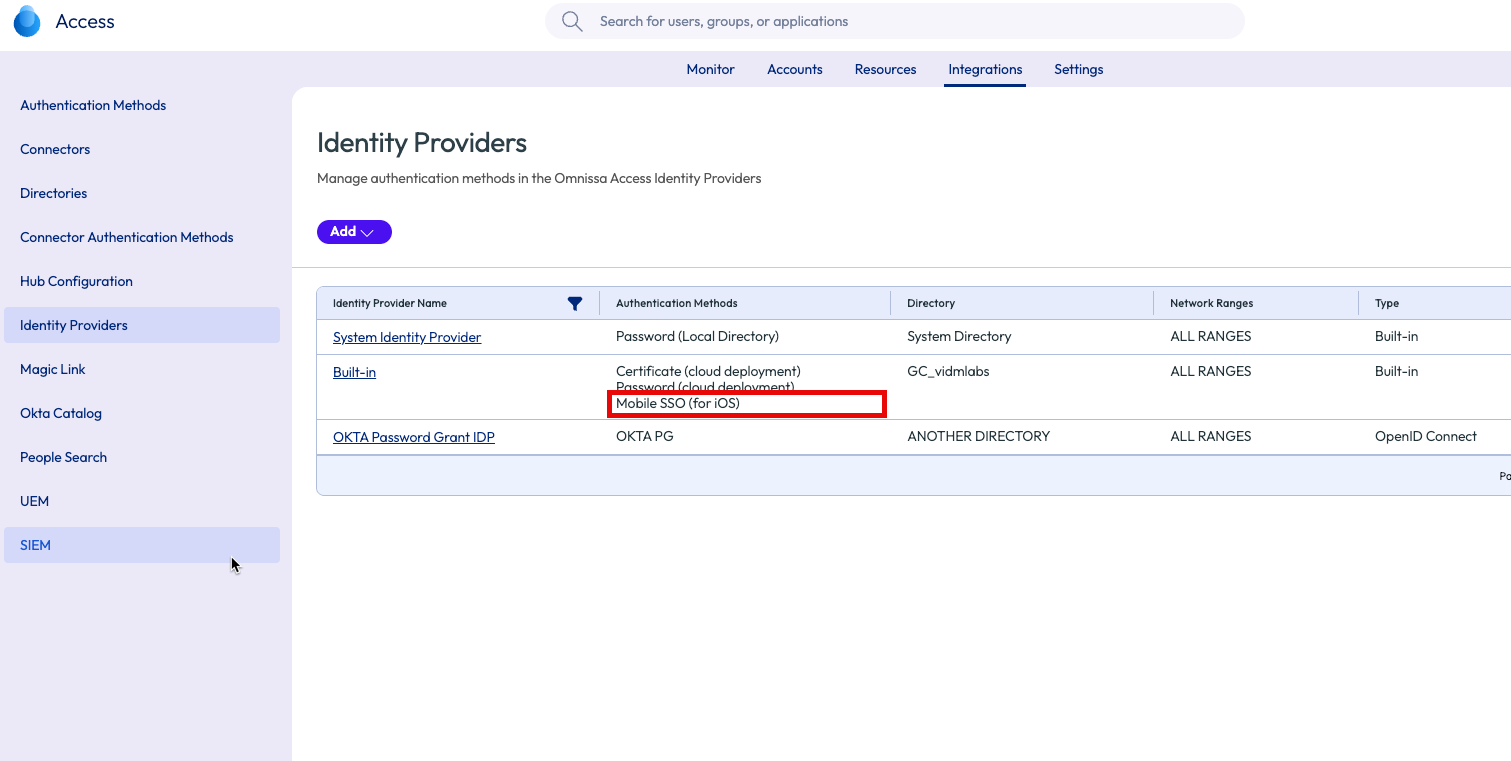Open Connector Authentication Methods
Image resolution: width=1511 pixels, height=761 pixels.
click(x=126, y=237)
